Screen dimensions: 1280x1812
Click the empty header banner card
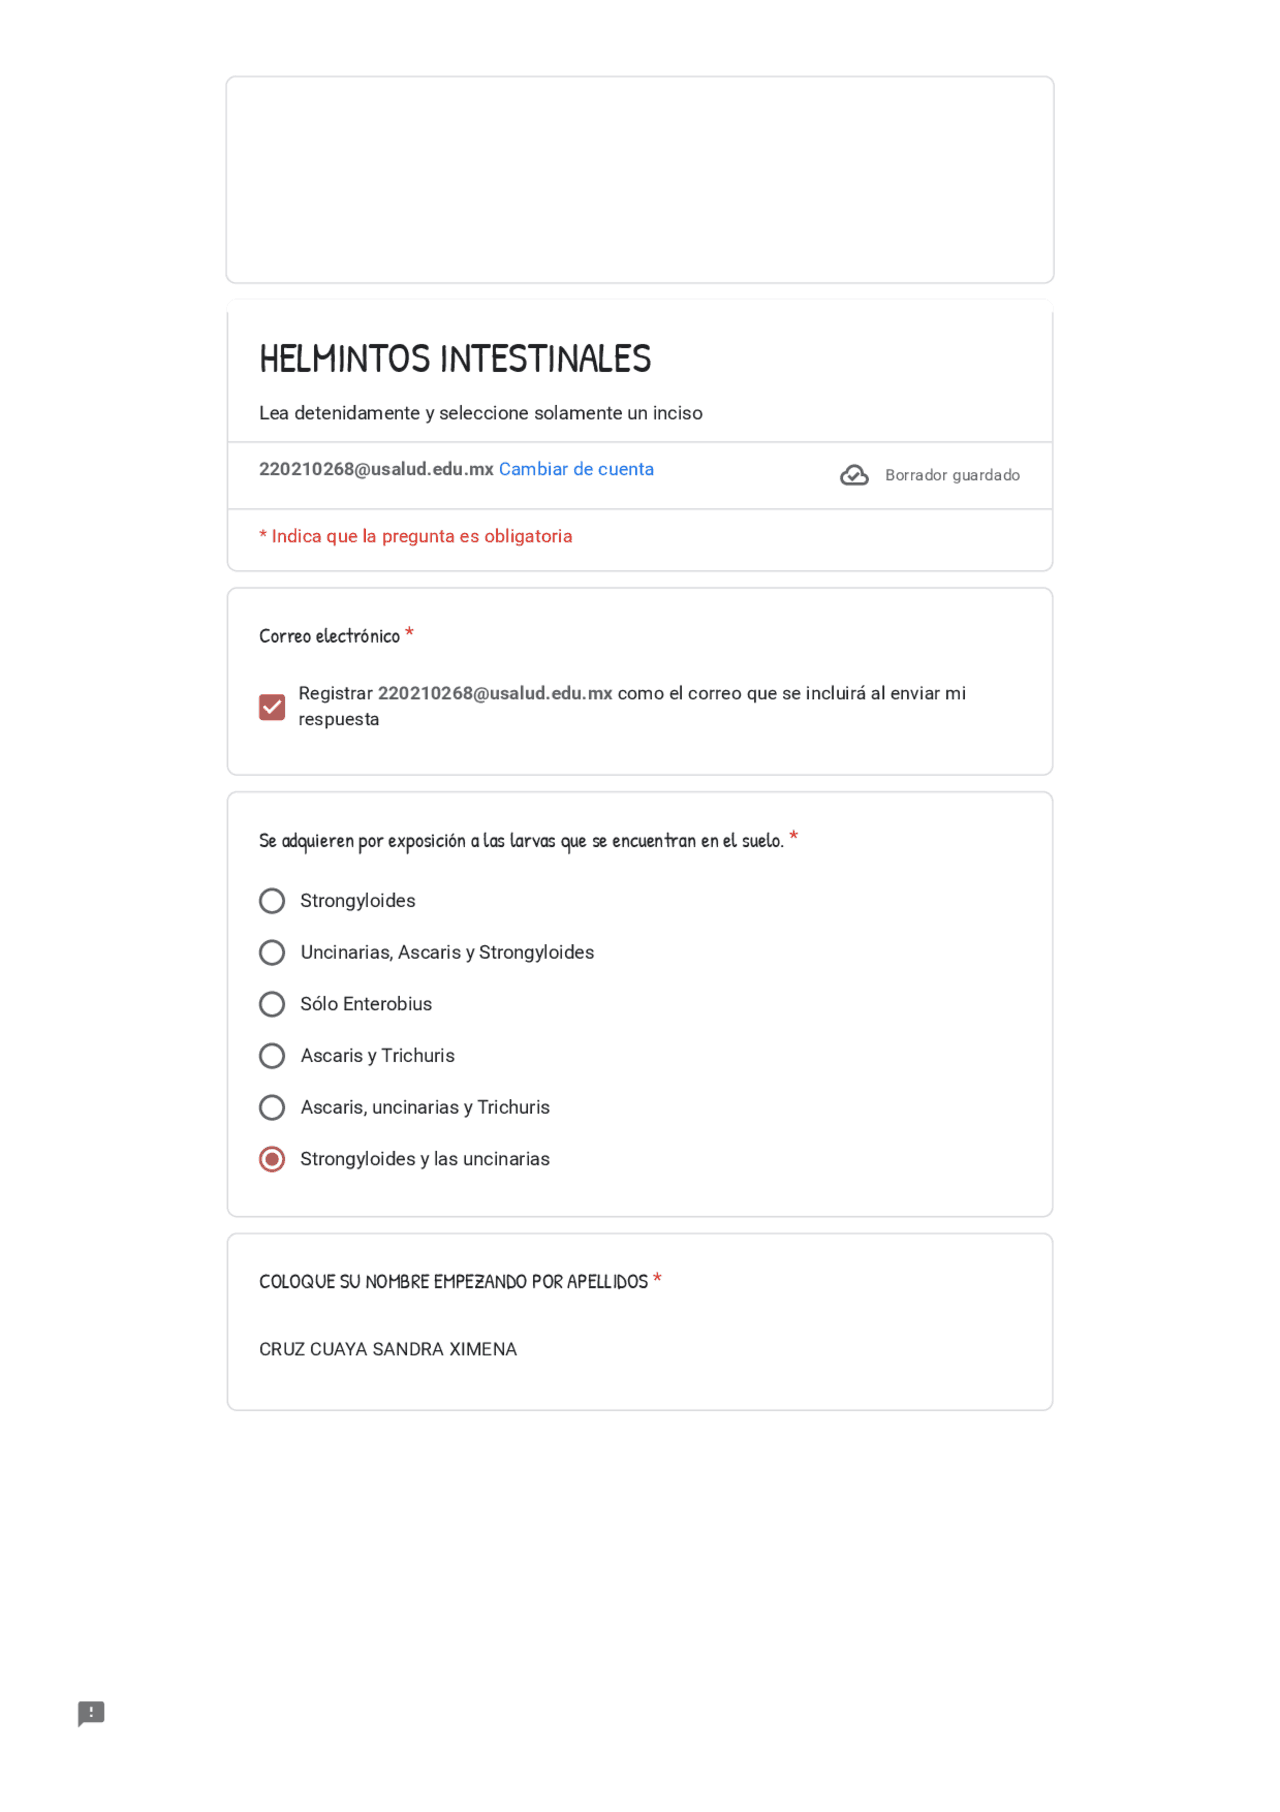(640, 180)
